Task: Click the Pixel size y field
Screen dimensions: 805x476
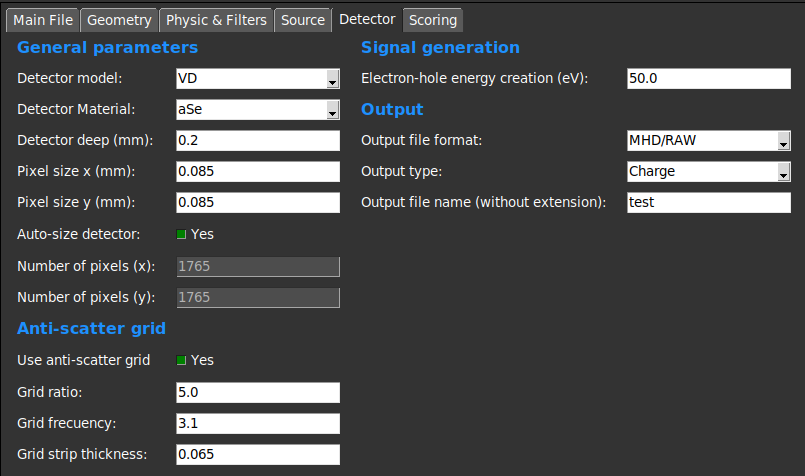Action: click(257, 203)
